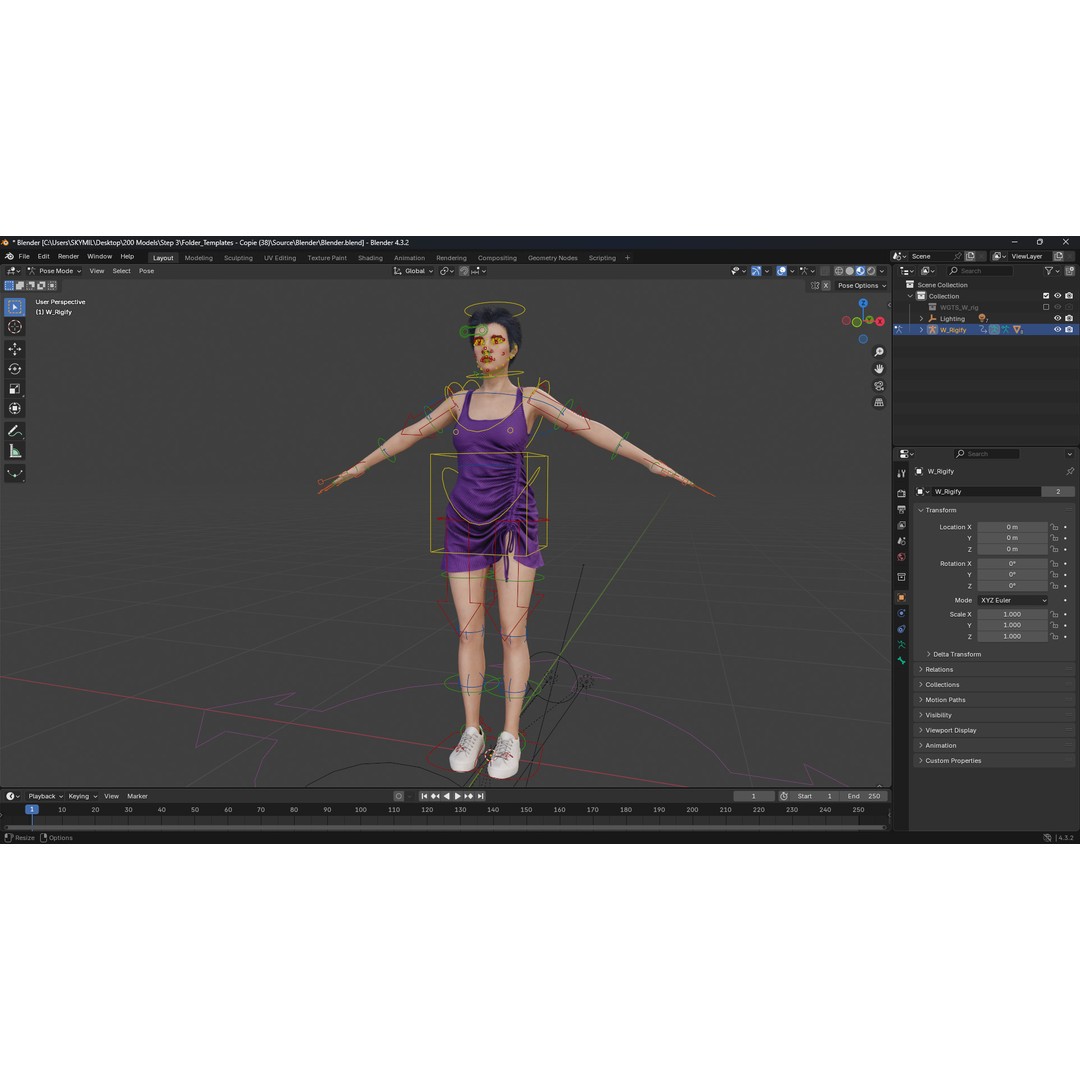This screenshot has width=1080, height=1080.
Task: Select the Select Box tool
Action: point(14,307)
